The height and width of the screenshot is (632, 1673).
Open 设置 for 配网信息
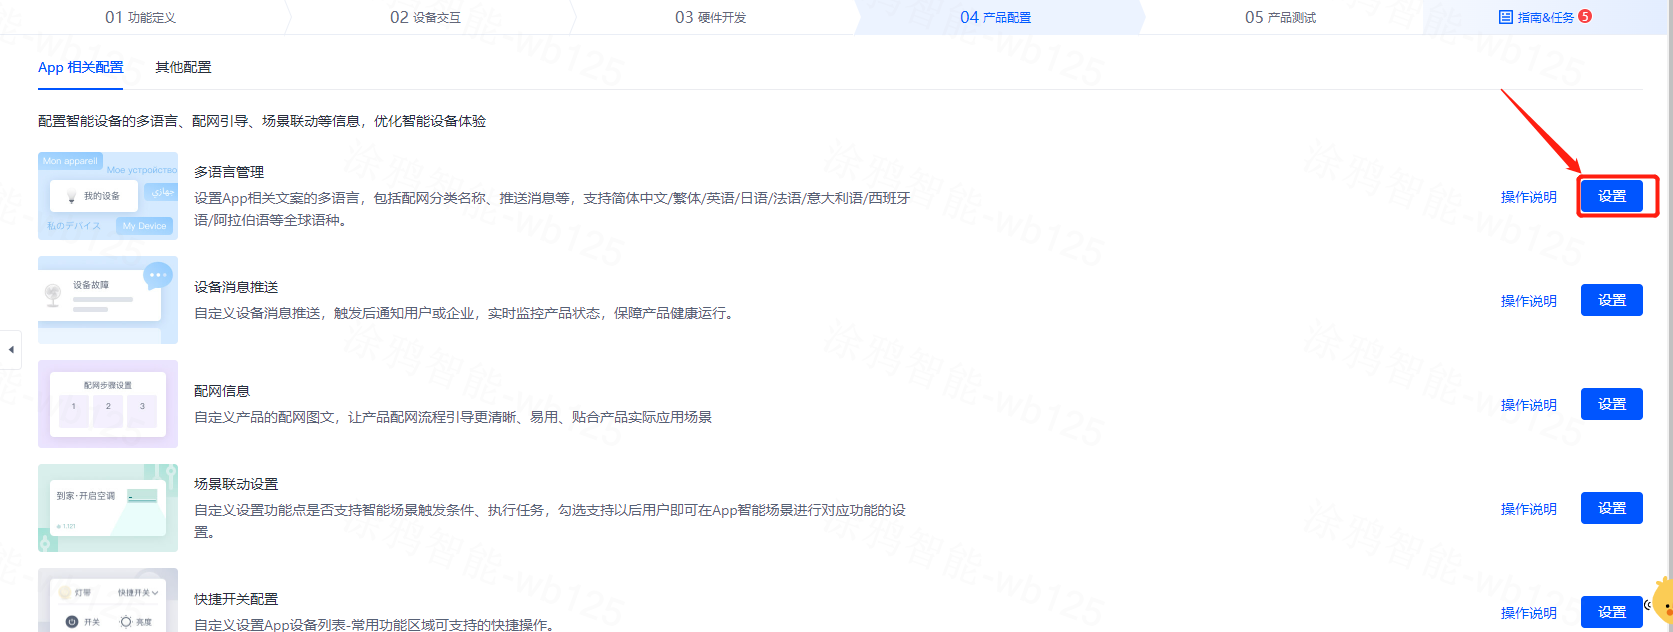click(1611, 404)
